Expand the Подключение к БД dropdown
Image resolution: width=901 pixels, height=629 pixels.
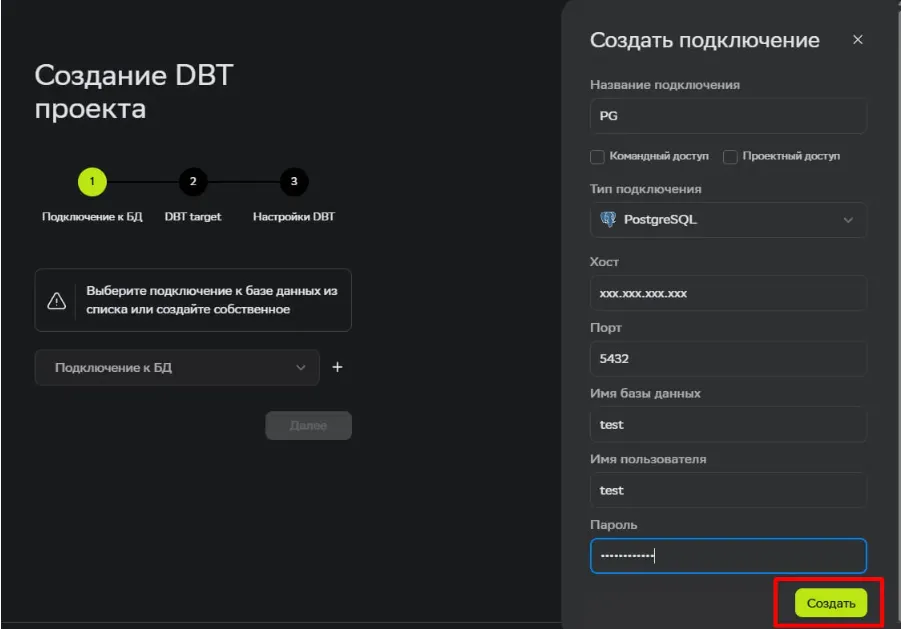pyautogui.click(x=176, y=368)
